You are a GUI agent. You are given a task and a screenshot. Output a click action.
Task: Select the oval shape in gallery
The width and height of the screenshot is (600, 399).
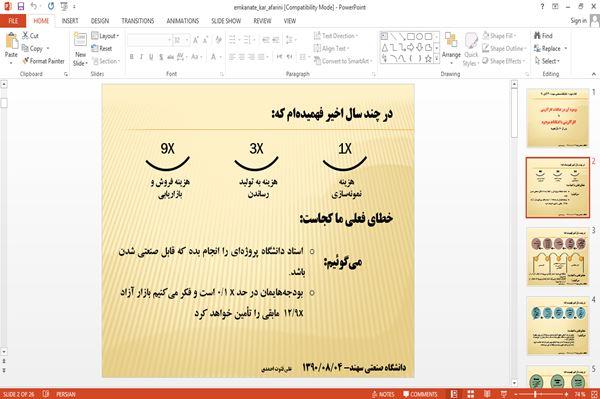tap(420, 37)
